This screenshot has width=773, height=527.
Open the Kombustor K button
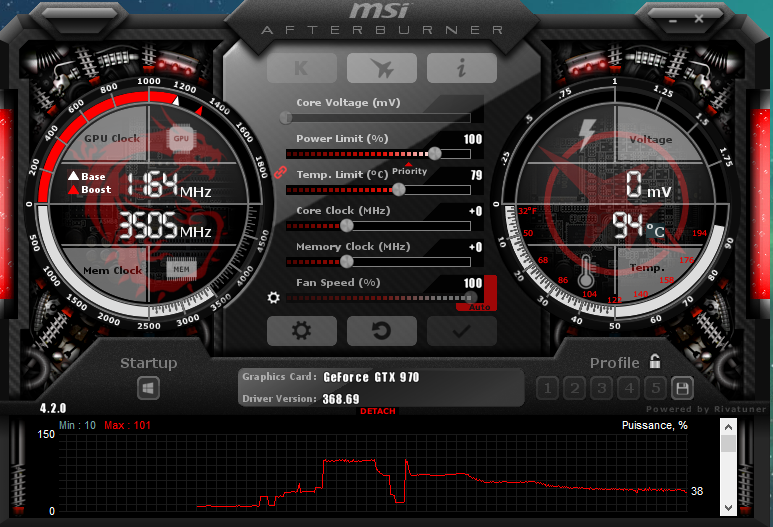coord(302,68)
